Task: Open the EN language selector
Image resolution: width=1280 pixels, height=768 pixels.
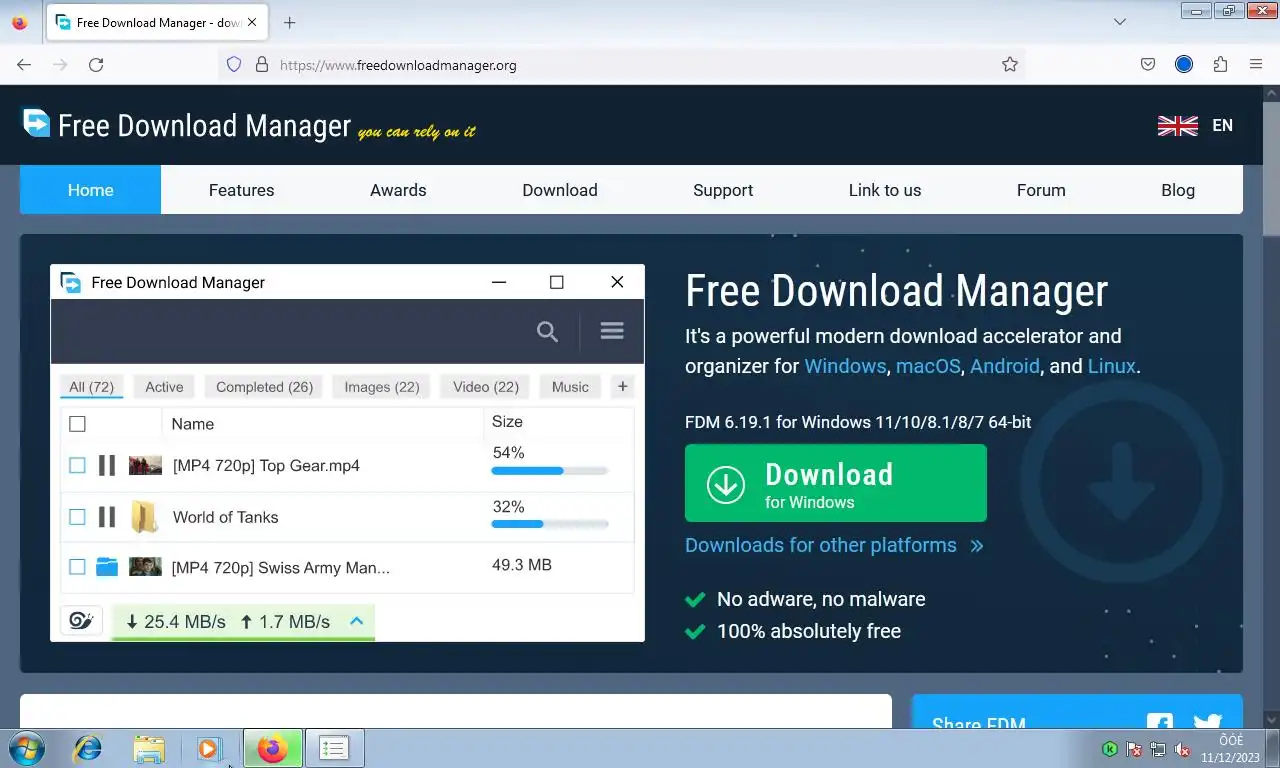Action: click(1222, 126)
